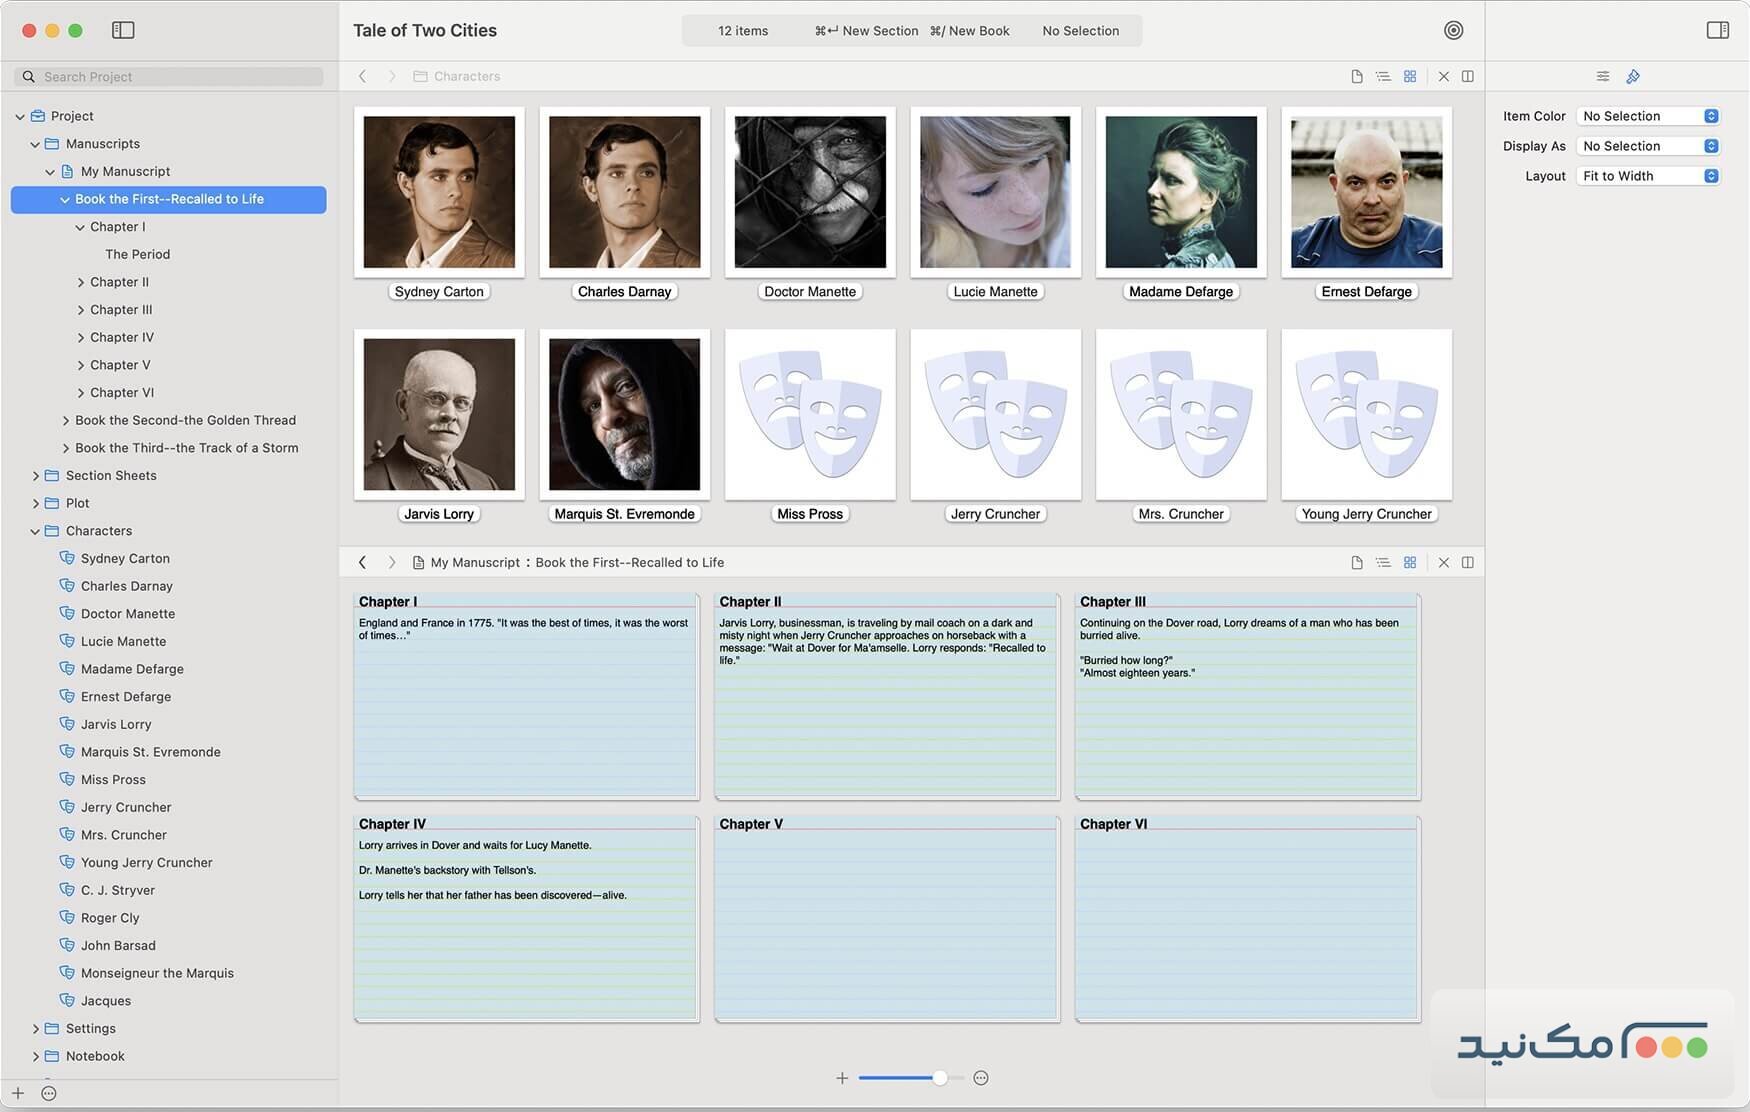Open the Layout Fit to Width dropdown
Screen dimensions: 1750x1112
(1647, 176)
